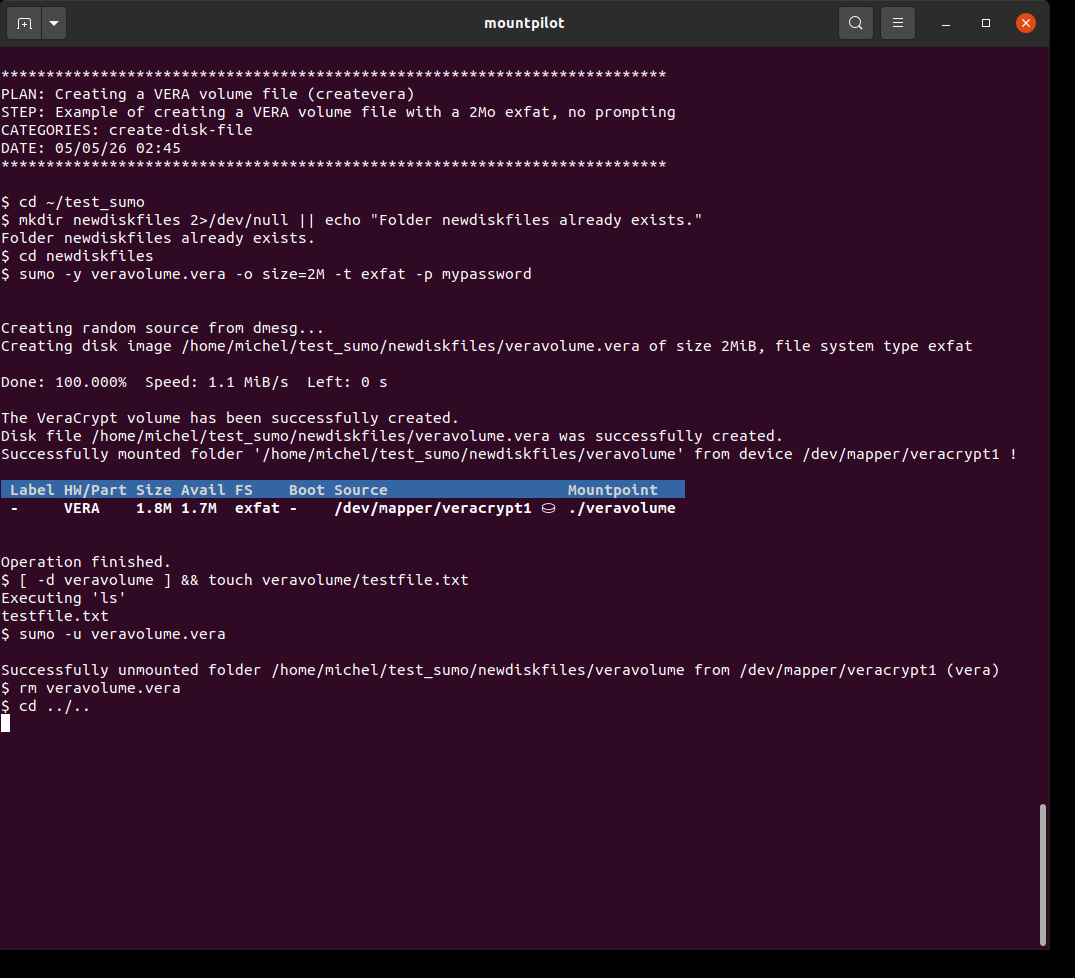Click the Boot column header
This screenshot has height=978, width=1075.
tap(306, 490)
